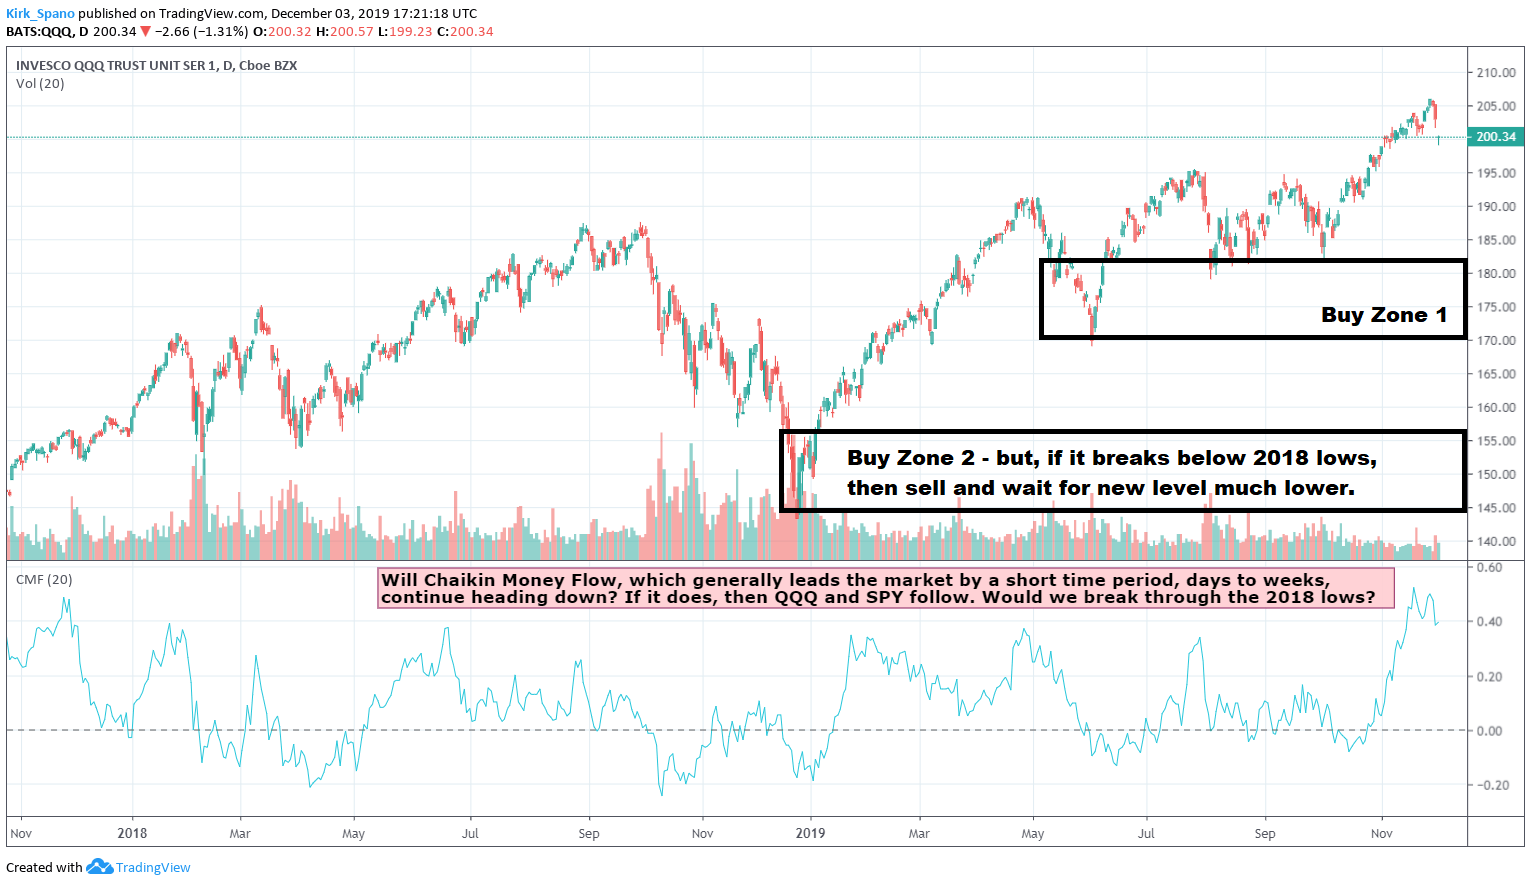
Task: Click the red down-triangle change indicator
Action: pos(146,31)
